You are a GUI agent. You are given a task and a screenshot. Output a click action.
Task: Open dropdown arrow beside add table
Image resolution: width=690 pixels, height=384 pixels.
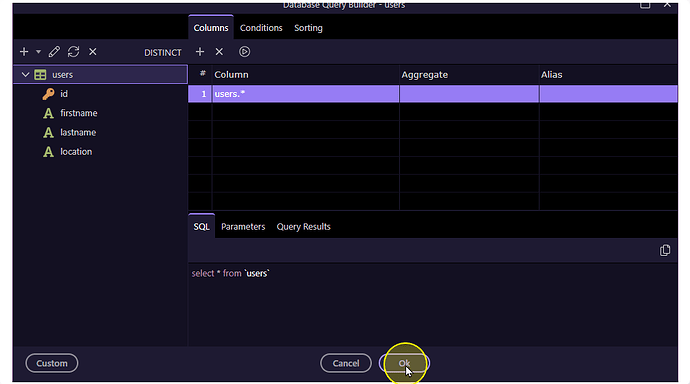pyautogui.click(x=39, y=52)
